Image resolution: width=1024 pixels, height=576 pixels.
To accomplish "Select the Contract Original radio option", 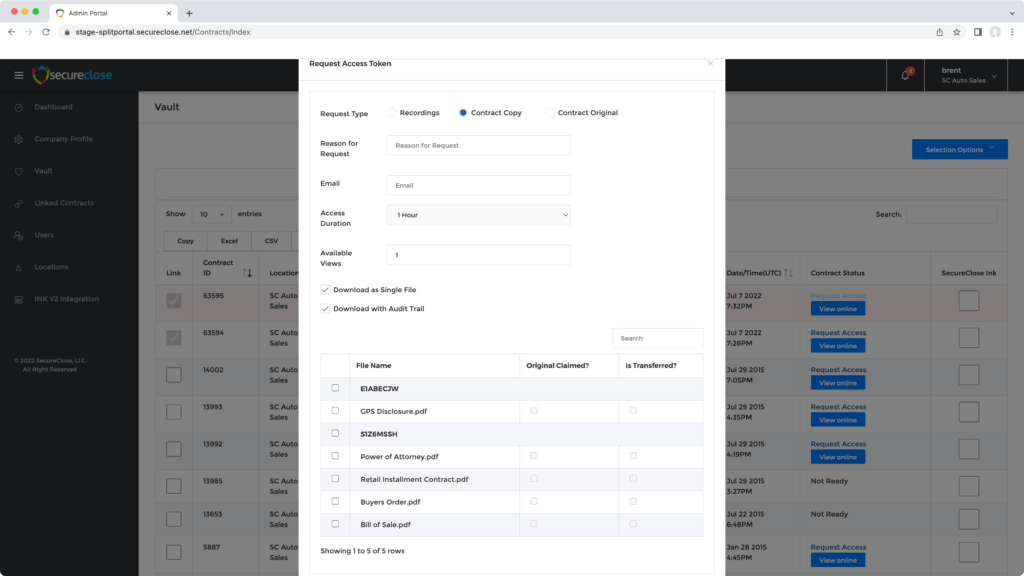I will pos(550,113).
